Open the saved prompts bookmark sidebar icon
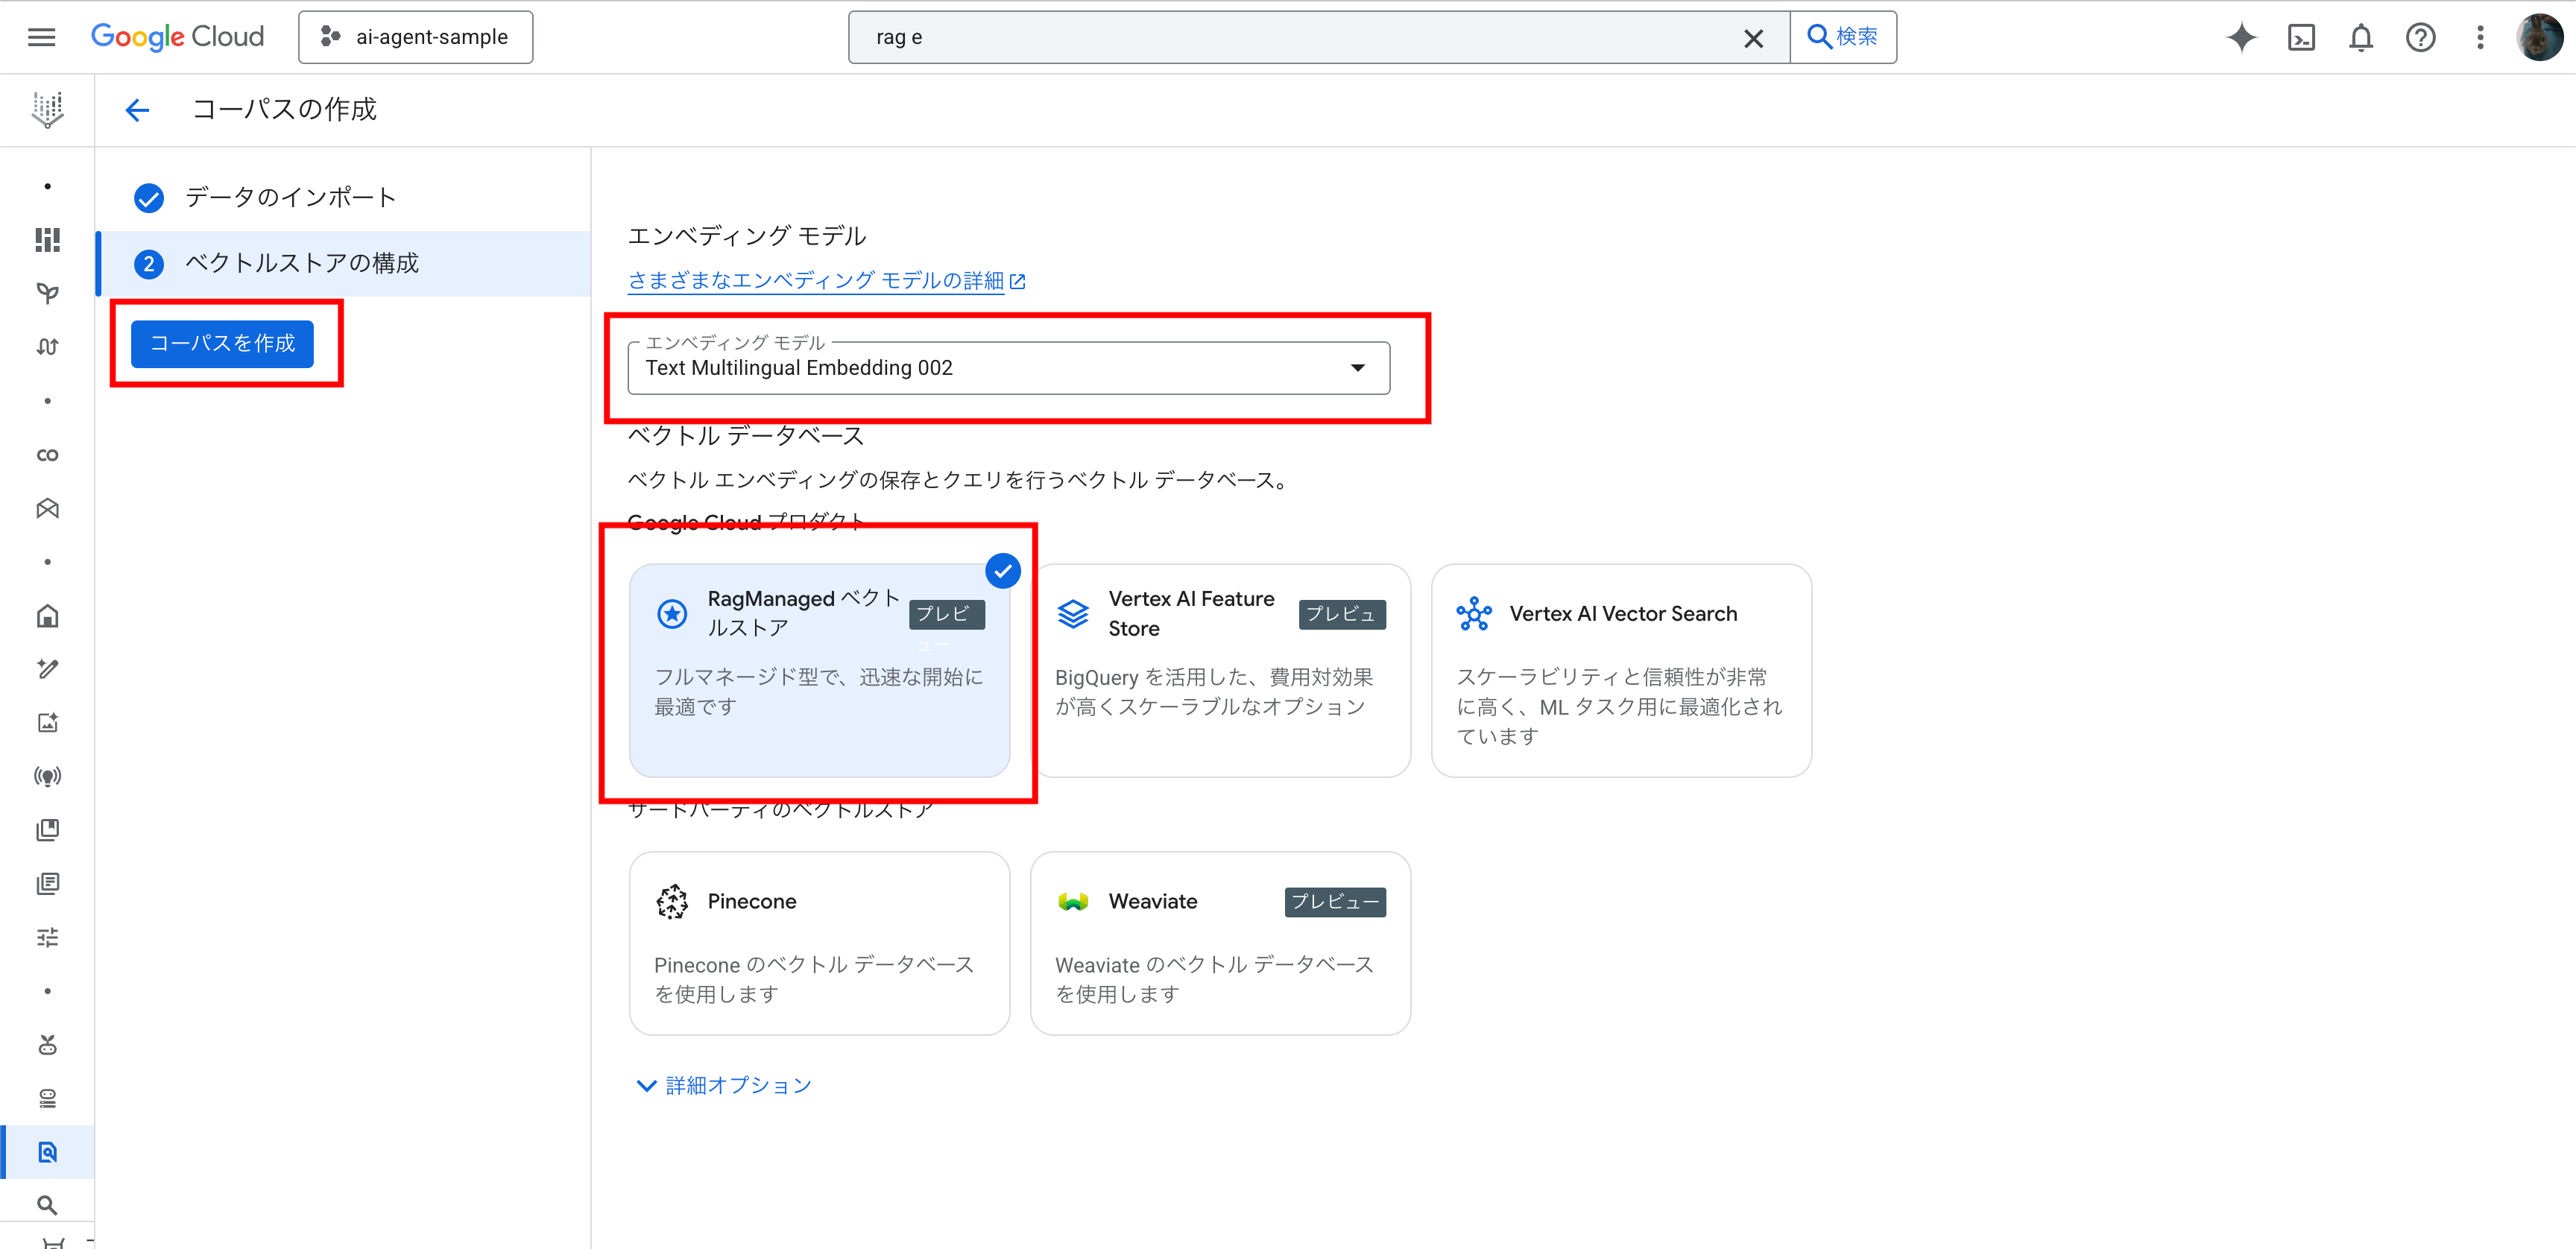The width and height of the screenshot is (2576, 1249). [47, 830]
